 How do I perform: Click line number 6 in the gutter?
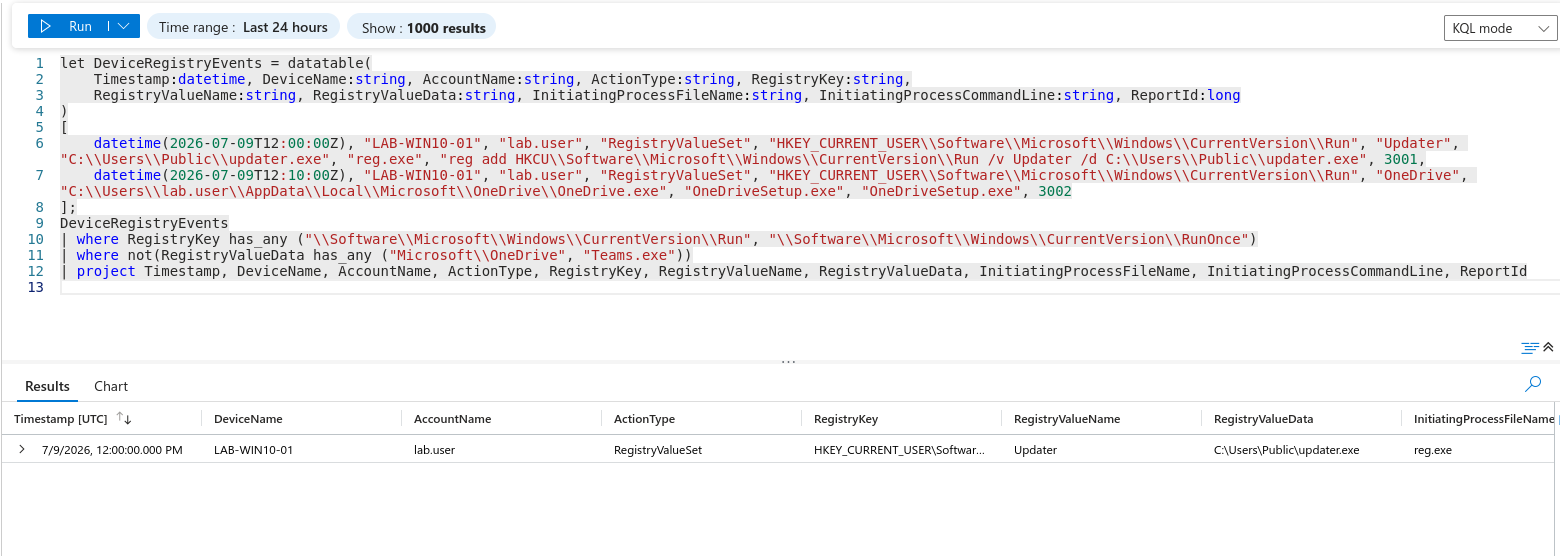click(x=39, y=143)
